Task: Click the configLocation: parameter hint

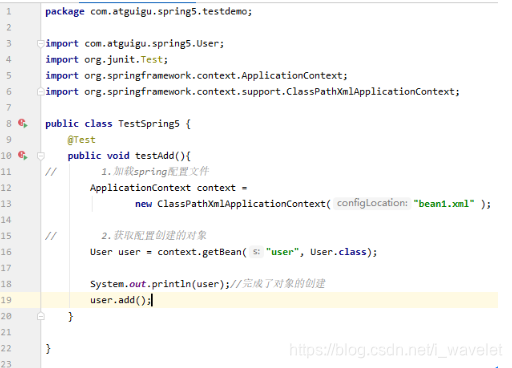Action: (372, 203)
